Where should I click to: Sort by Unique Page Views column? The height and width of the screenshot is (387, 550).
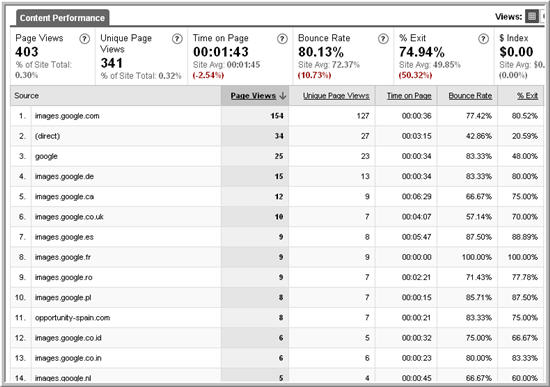(x=336, y=96)
